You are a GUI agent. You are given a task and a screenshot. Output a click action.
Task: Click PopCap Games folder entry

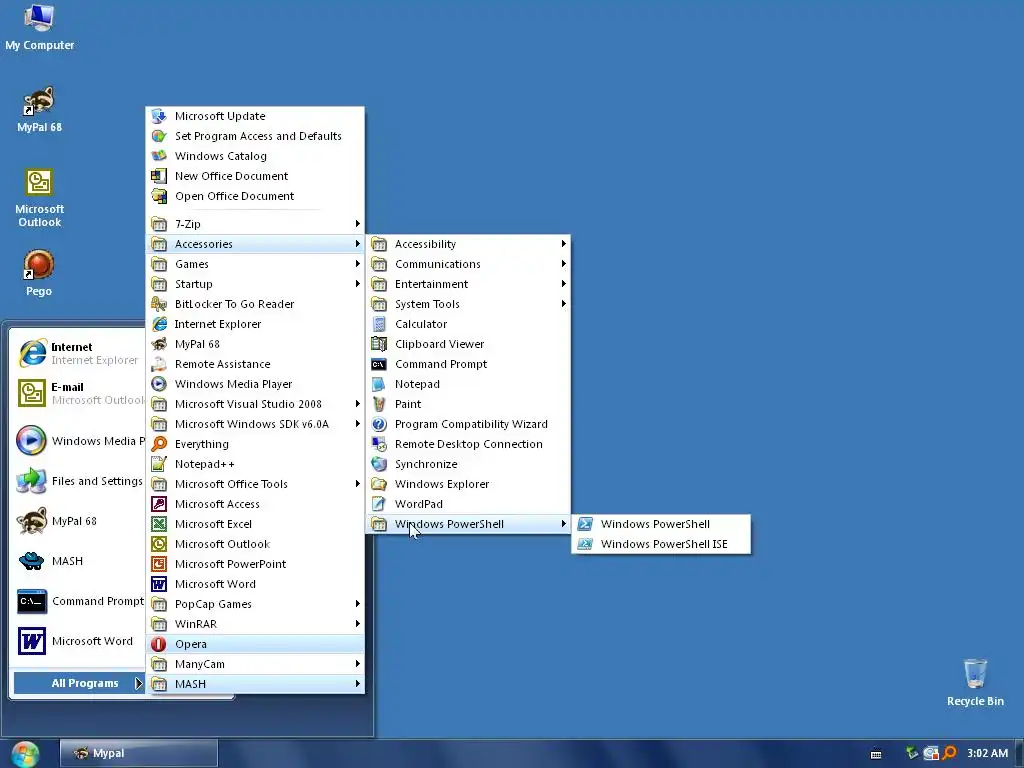tap(255, 604)
